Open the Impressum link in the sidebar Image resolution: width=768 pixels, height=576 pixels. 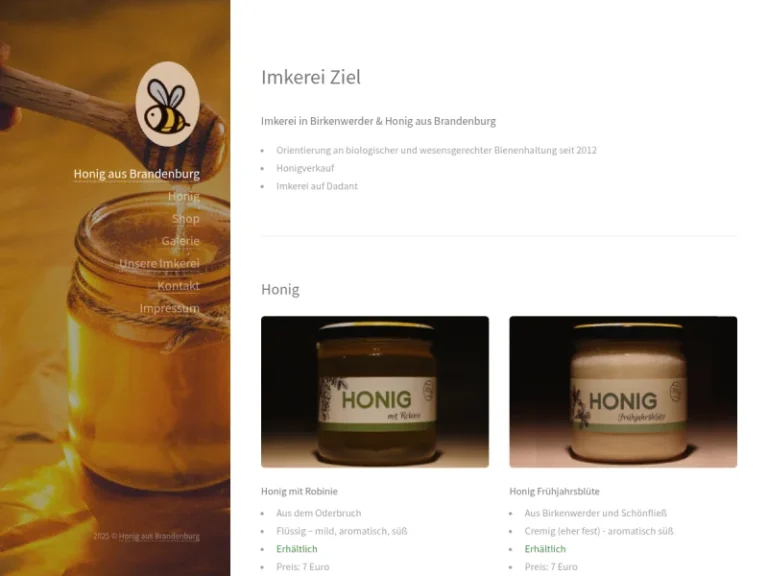click(169, 308)
